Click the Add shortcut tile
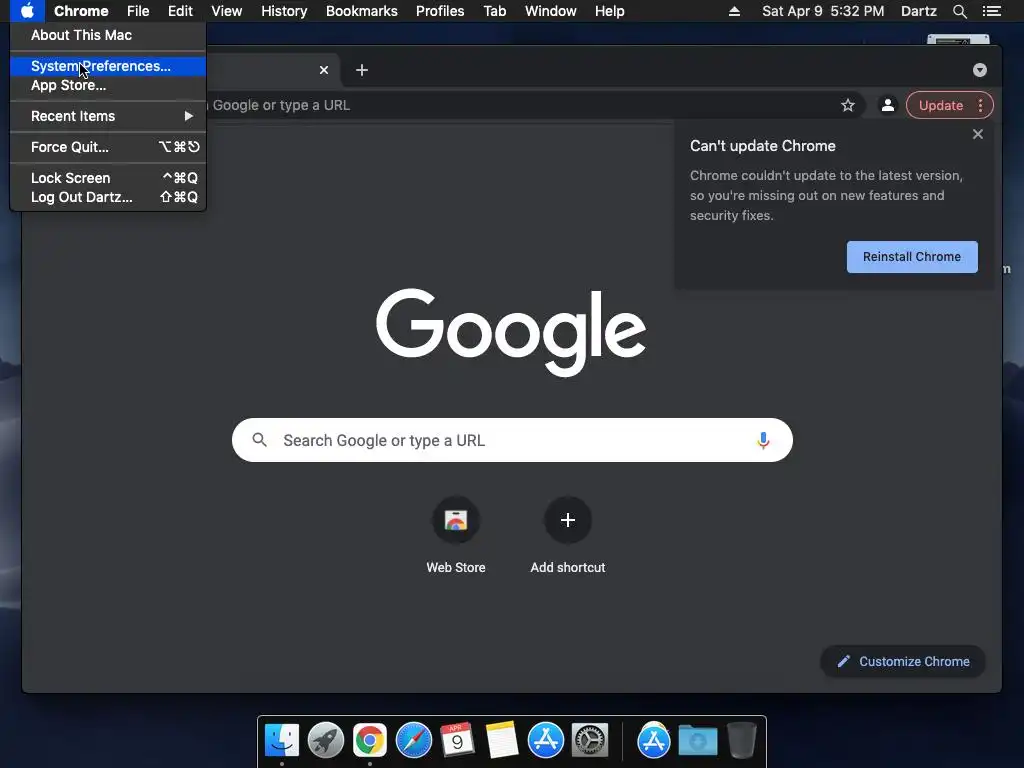Screen dimensions: 1024x768 pyautogui.click(x=568, y=536)
